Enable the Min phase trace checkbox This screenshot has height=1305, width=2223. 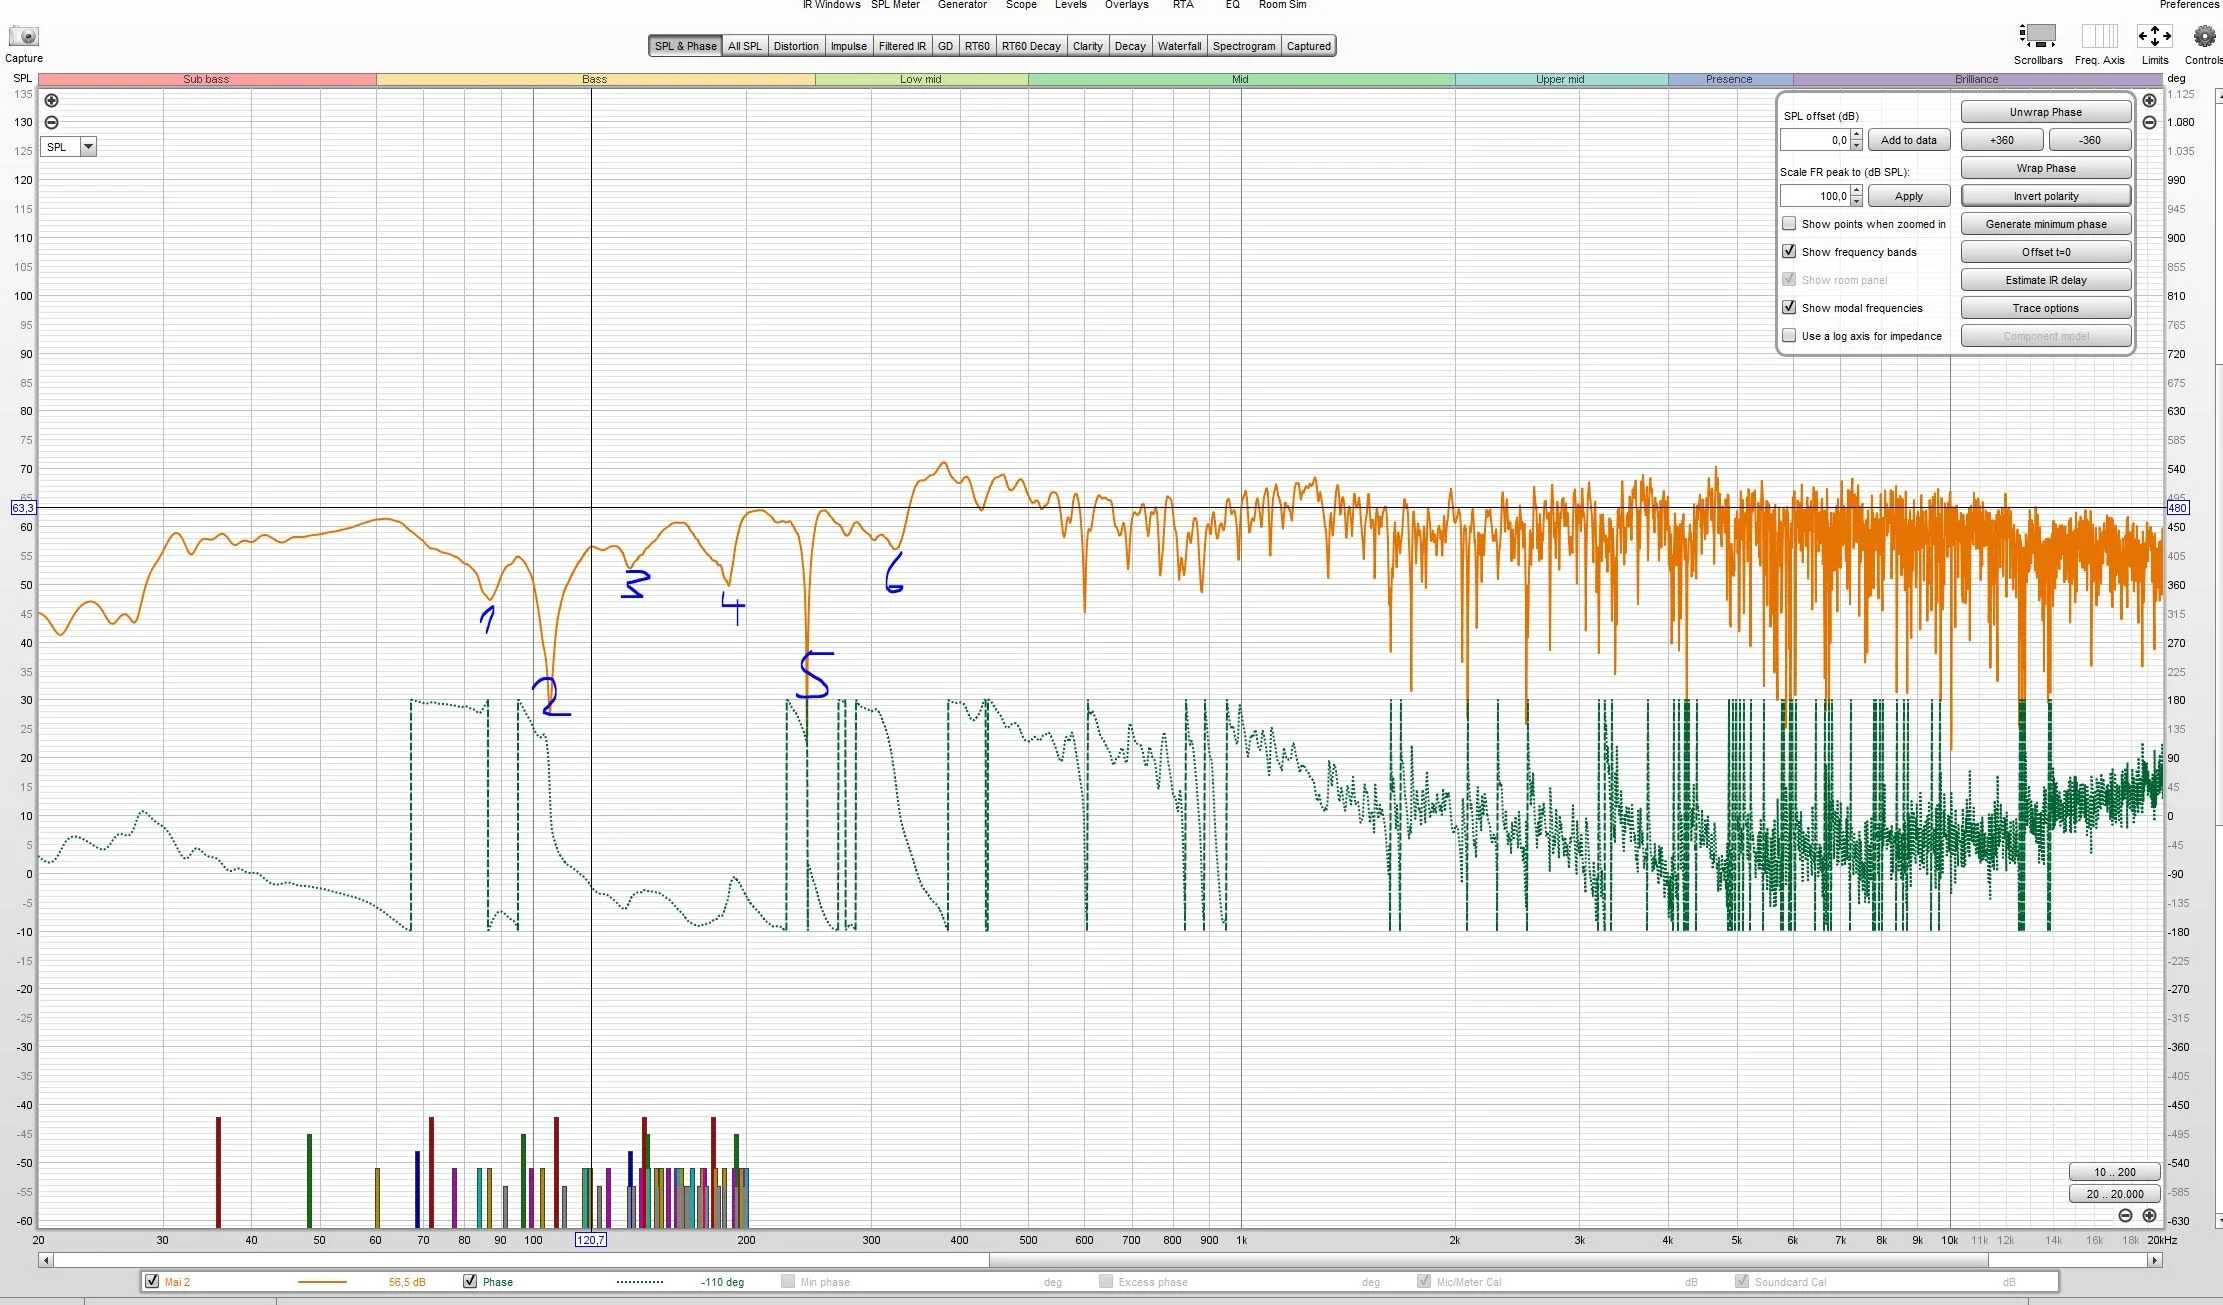pyautogui.click(x=788, y=1281)
